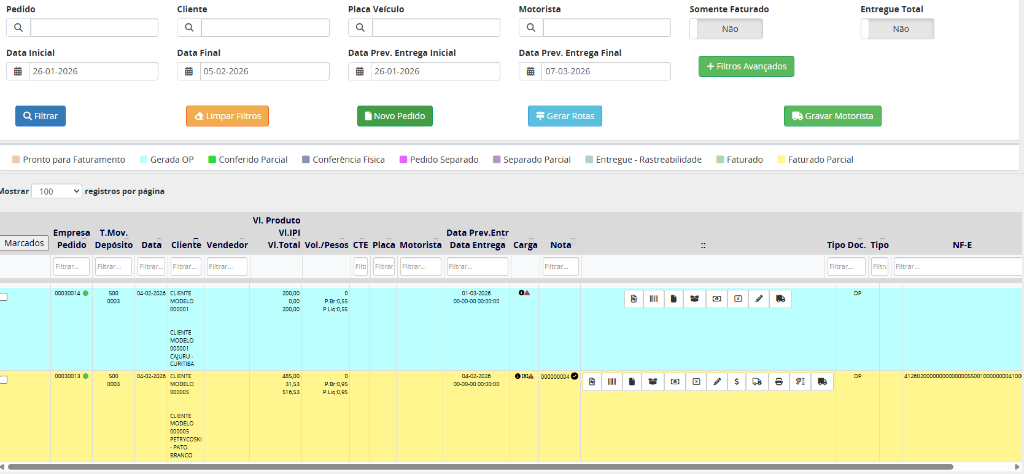Image resolution: width=1024 pixels, height=474 pixels.
Task: Check the checkbox for order 00030014
Action: coord(4,297)
